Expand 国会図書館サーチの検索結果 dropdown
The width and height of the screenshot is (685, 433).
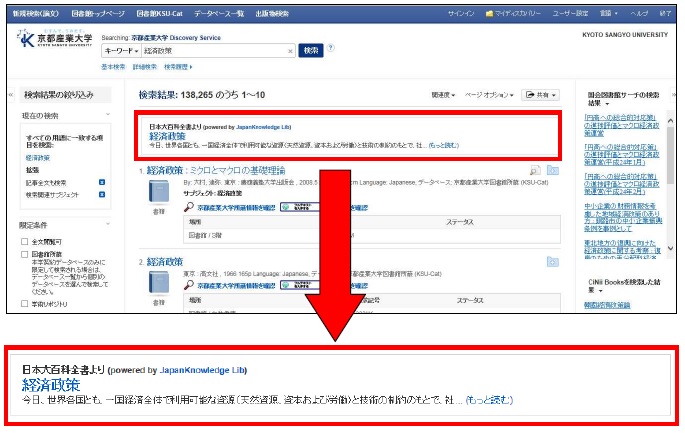607,104
